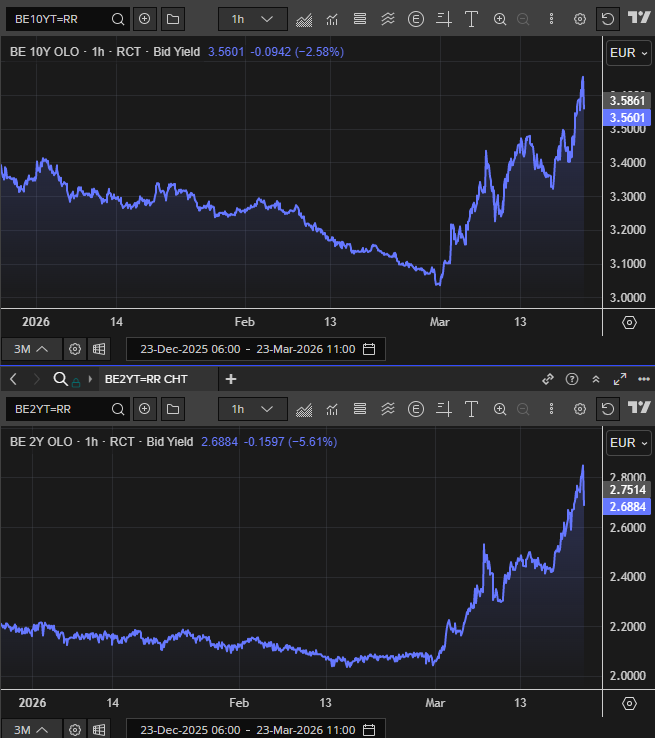Open range settings gear below bottom chart
Viewport: 655px width, 738px height.
[x=75, y=730]
